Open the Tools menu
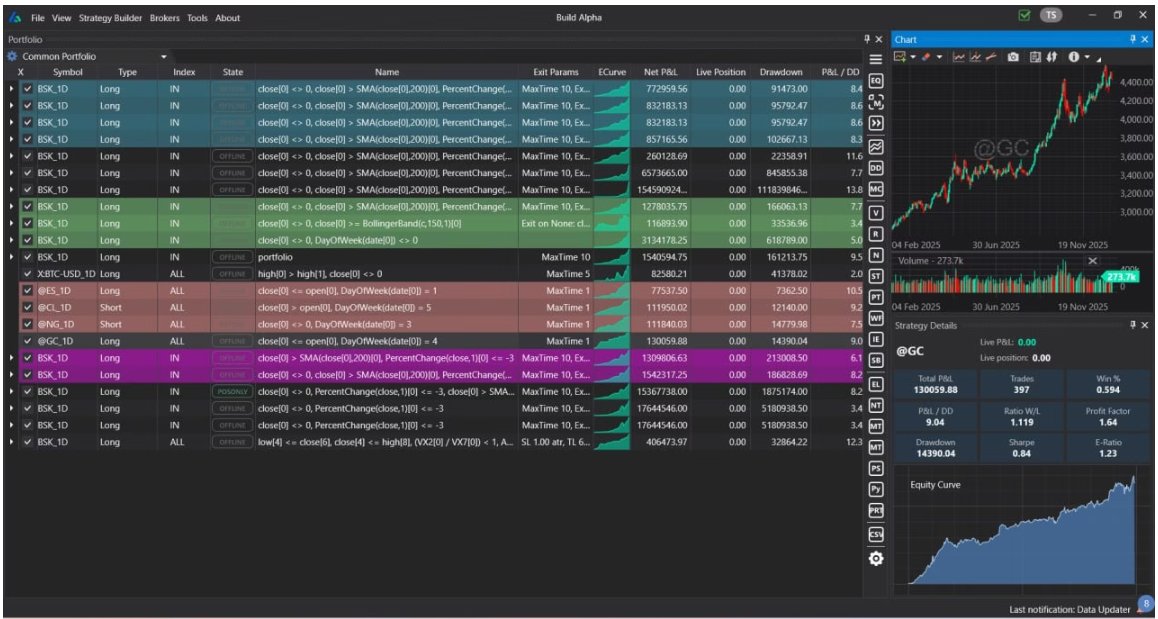 coord(197,18)
